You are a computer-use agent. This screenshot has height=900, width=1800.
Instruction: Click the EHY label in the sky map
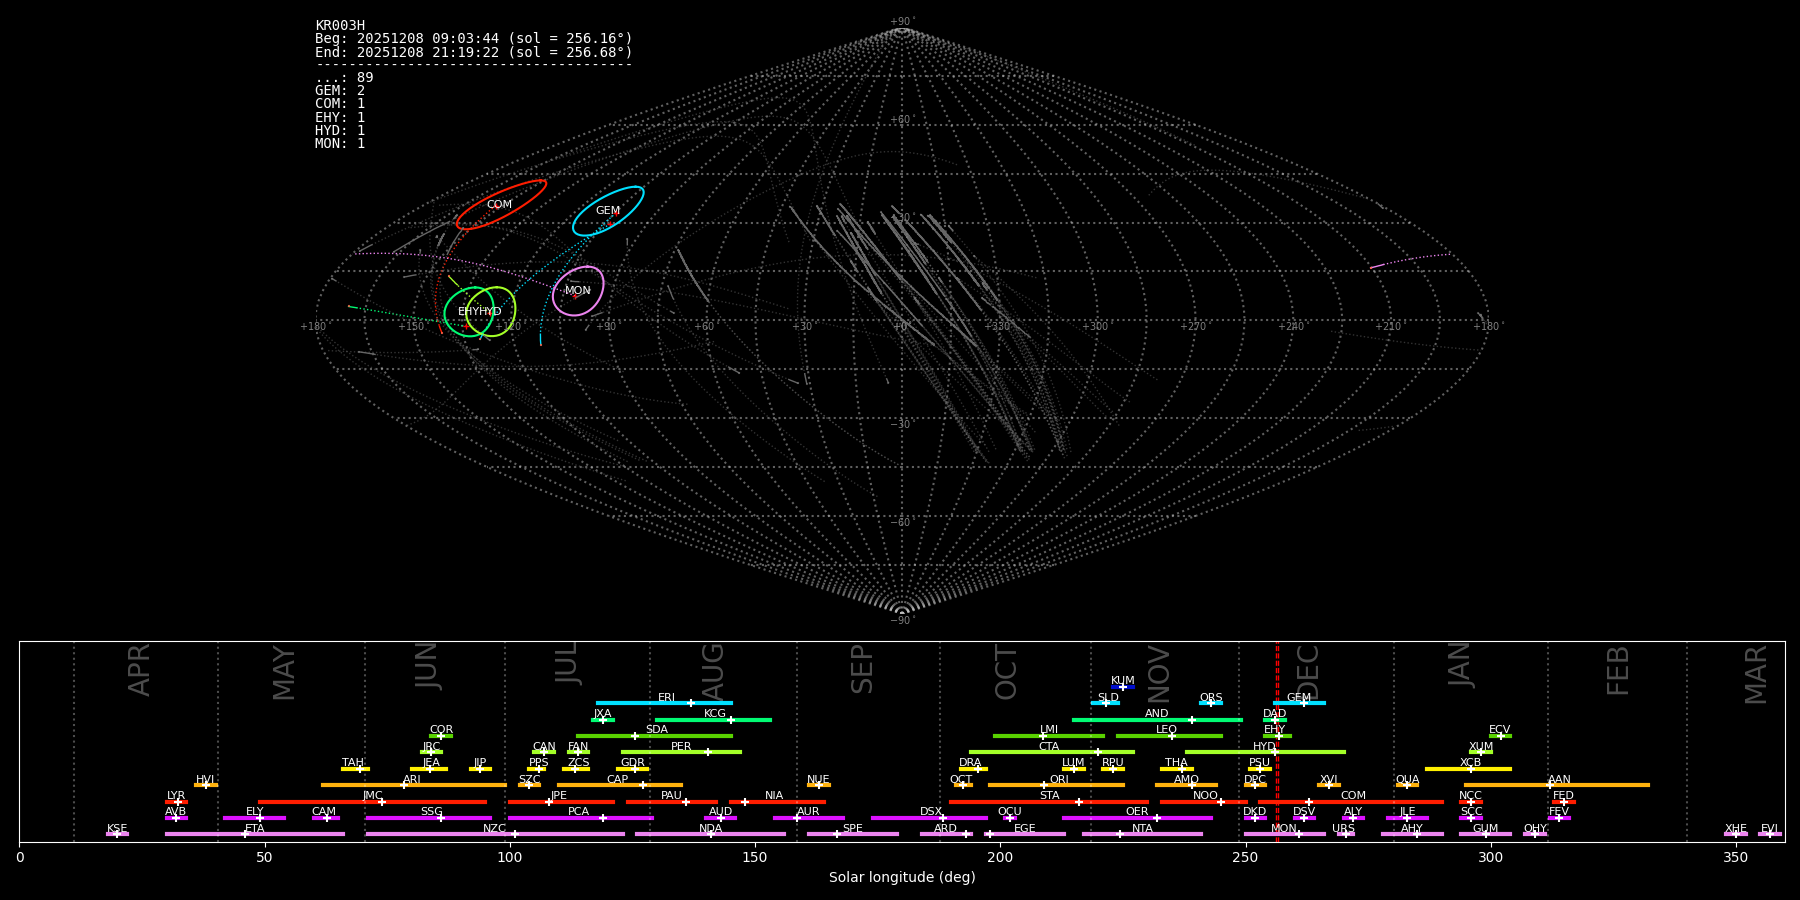[x=468, y=312]
